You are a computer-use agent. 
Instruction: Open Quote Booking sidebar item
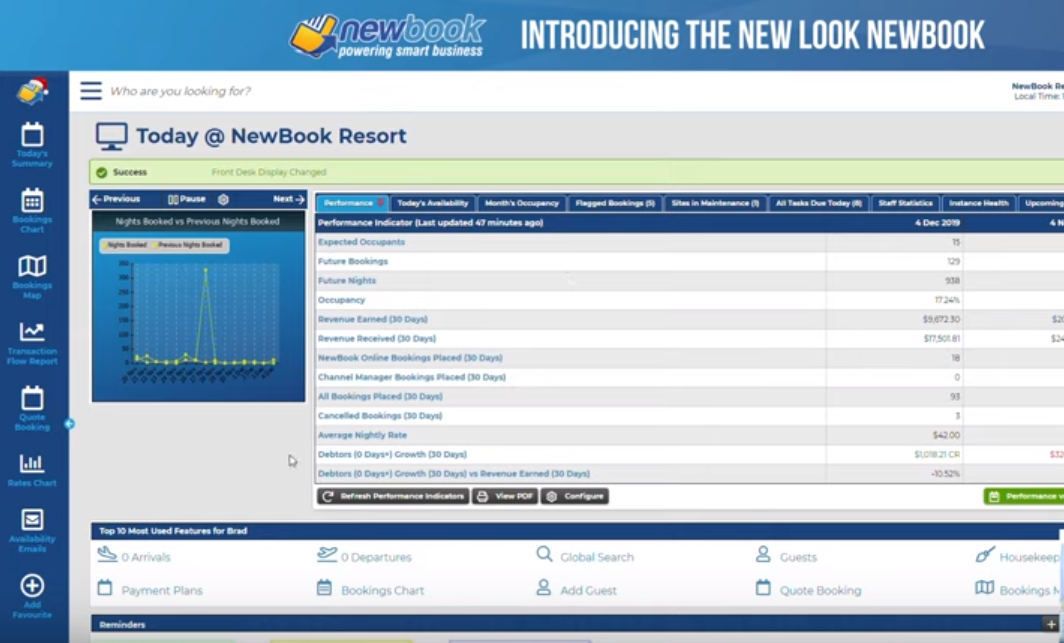(x=32, y=408)
